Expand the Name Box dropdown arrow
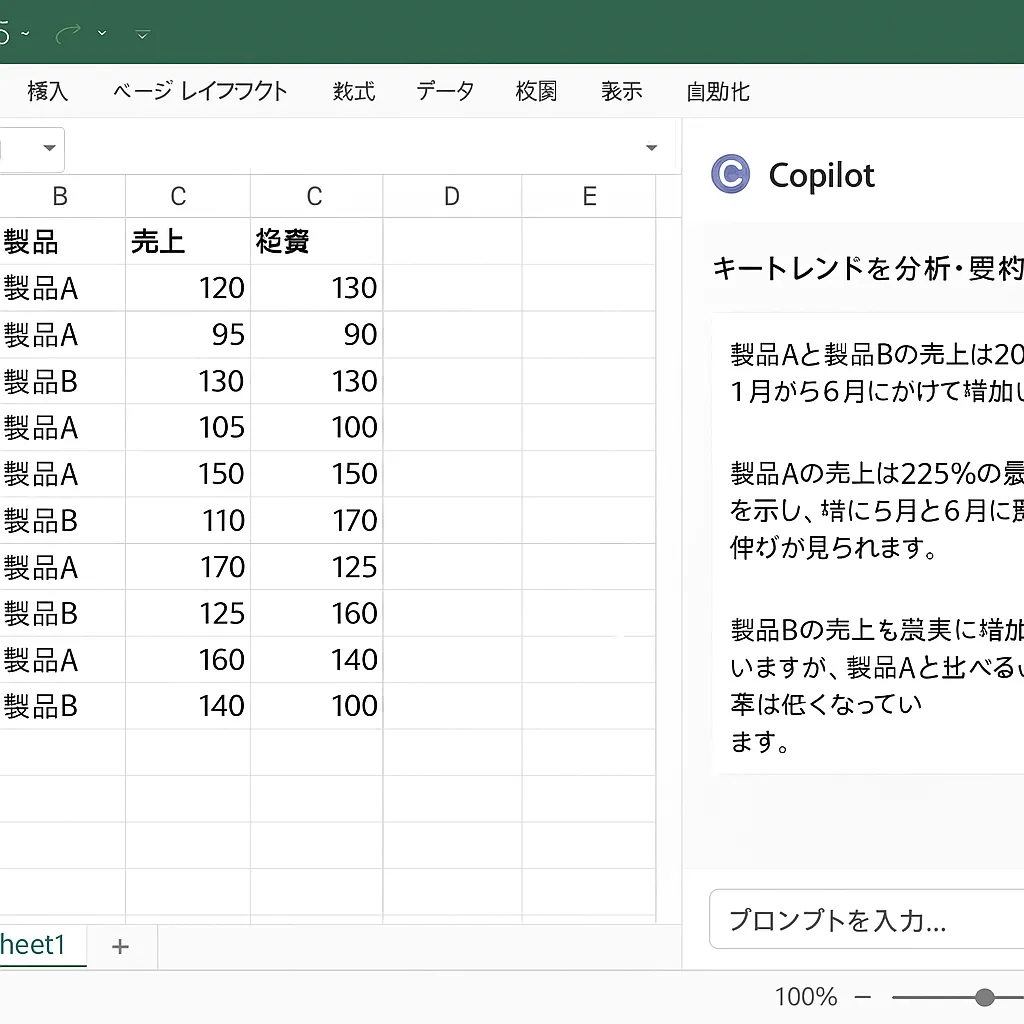The width and height of the screenshot is (1024, 1024). [49, 149]
